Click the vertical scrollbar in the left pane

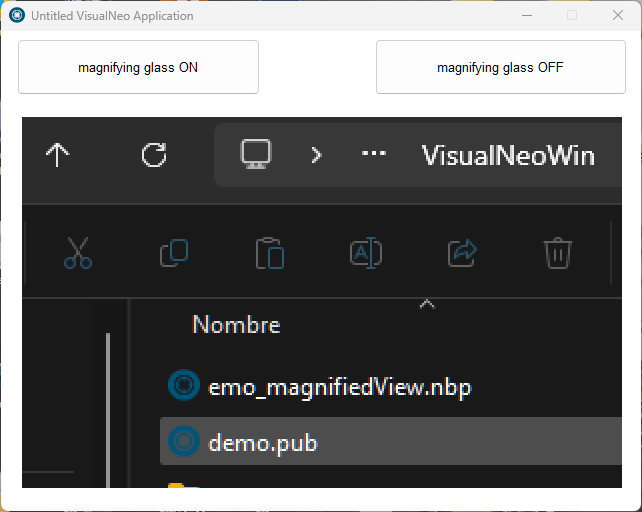108,410
